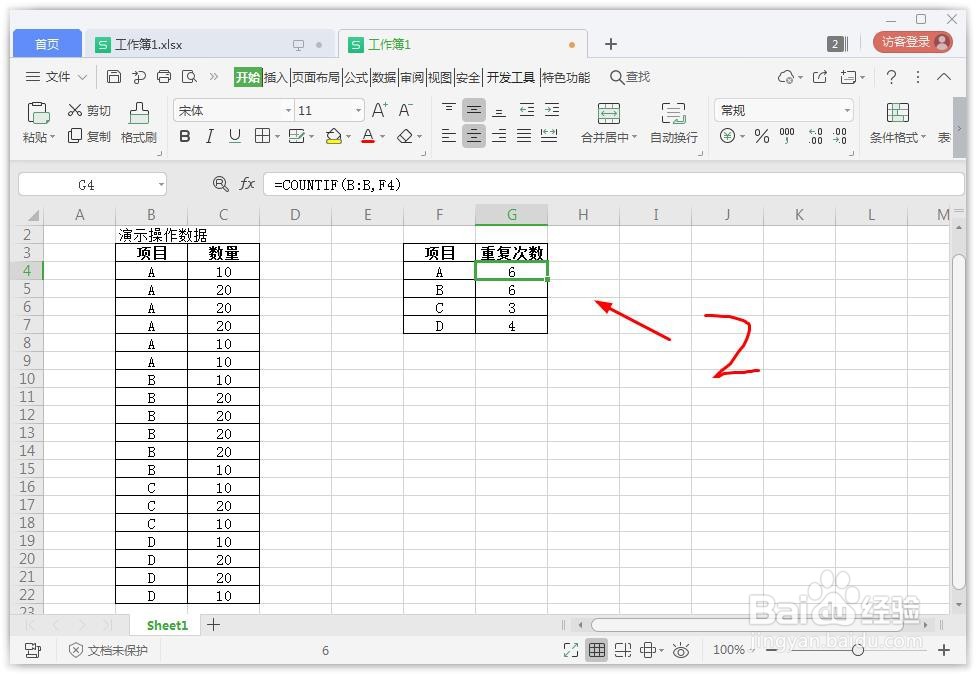Open new document tab with plus
This screenshot has height=674, width=976.
[611, 44]
